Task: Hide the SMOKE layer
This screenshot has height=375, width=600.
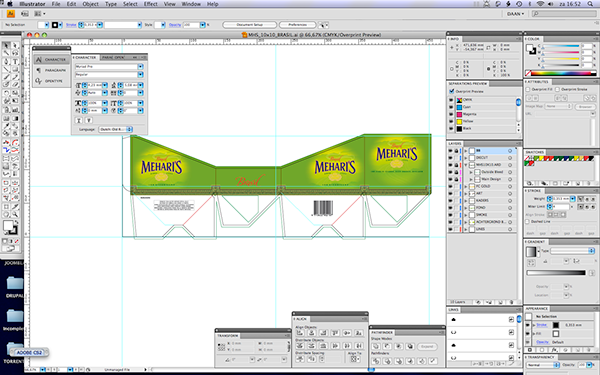Action: coord(450,215)
